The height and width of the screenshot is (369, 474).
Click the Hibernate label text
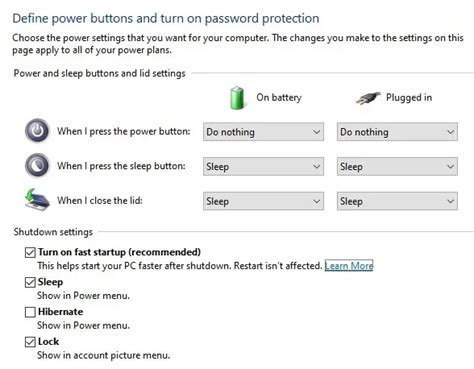[60, 312]
